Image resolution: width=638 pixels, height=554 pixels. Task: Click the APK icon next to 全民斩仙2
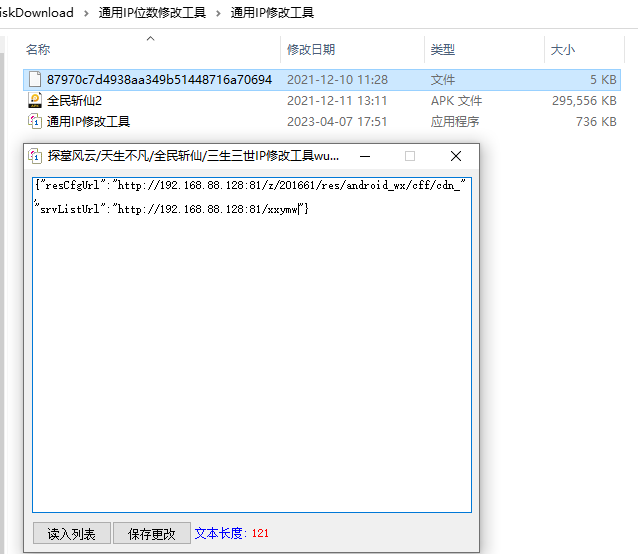click(35, 100)
